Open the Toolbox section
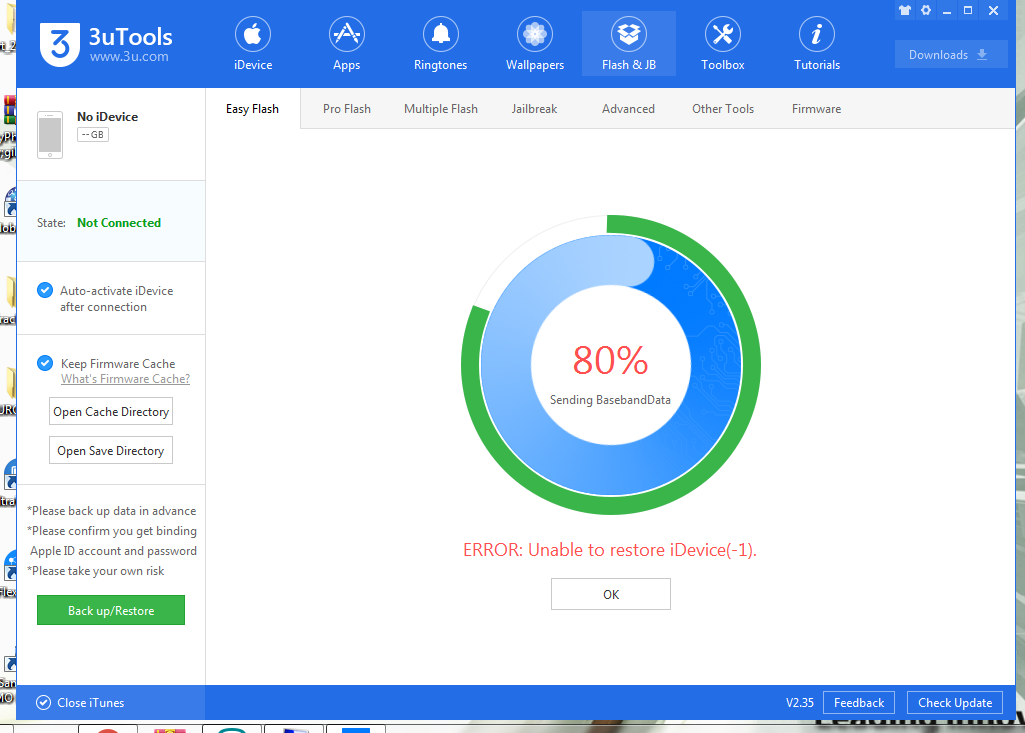 722,44
